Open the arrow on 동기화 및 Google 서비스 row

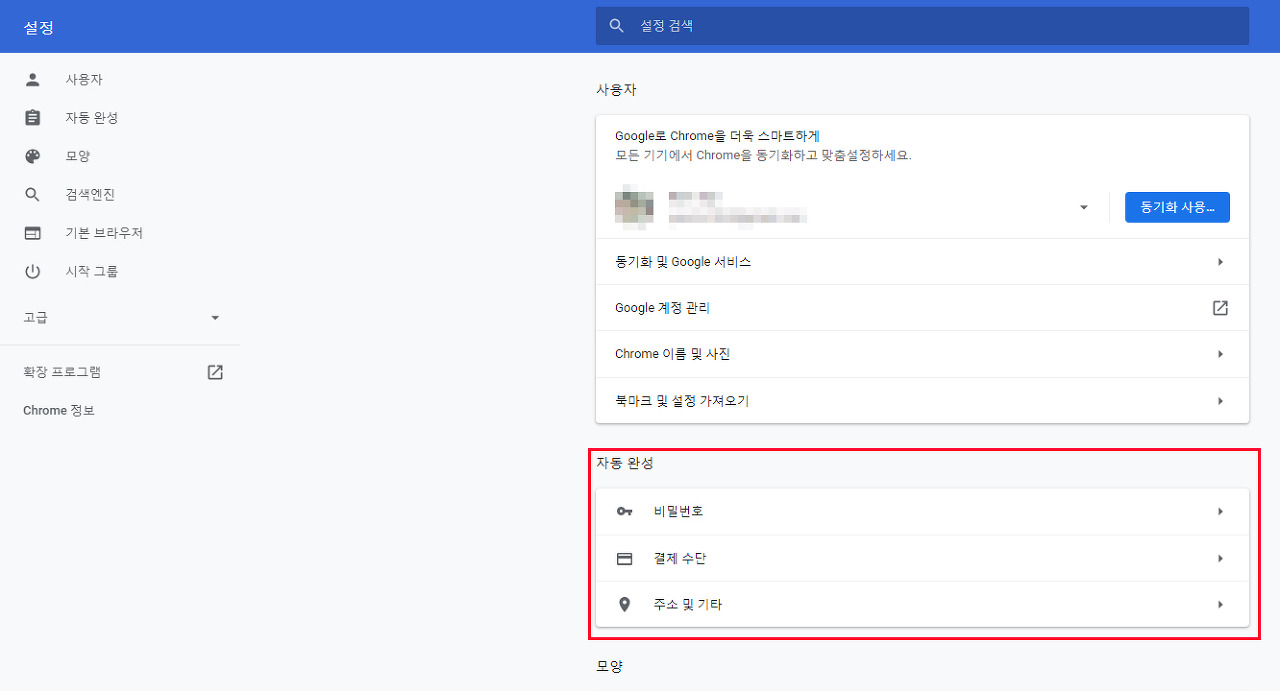pos(1220,262)
